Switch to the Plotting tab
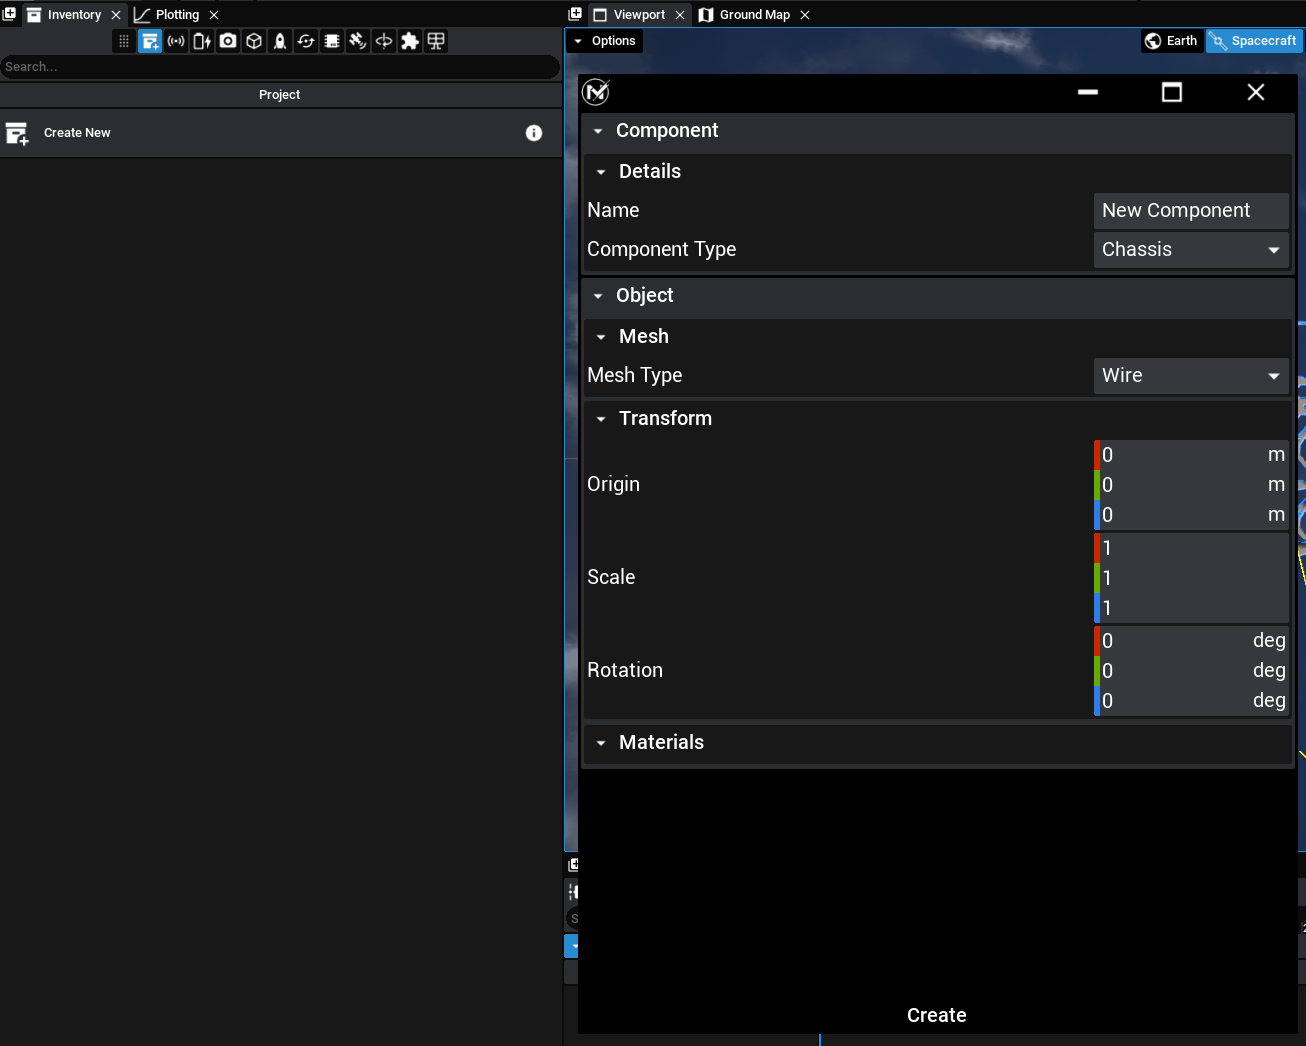The image size is (1306, 1046). pyautogui.click(x=176, y=15)
